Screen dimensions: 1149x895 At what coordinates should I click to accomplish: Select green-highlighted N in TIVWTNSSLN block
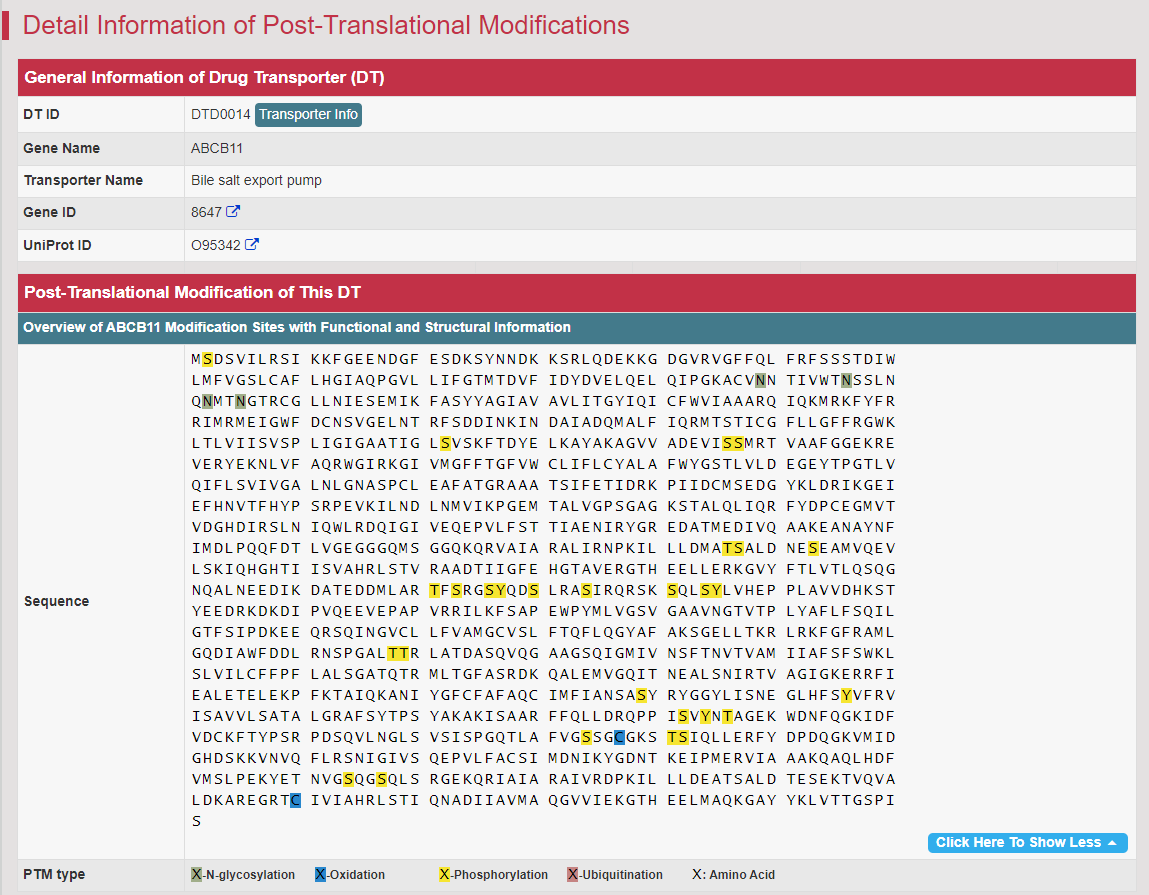coord(846,380)
